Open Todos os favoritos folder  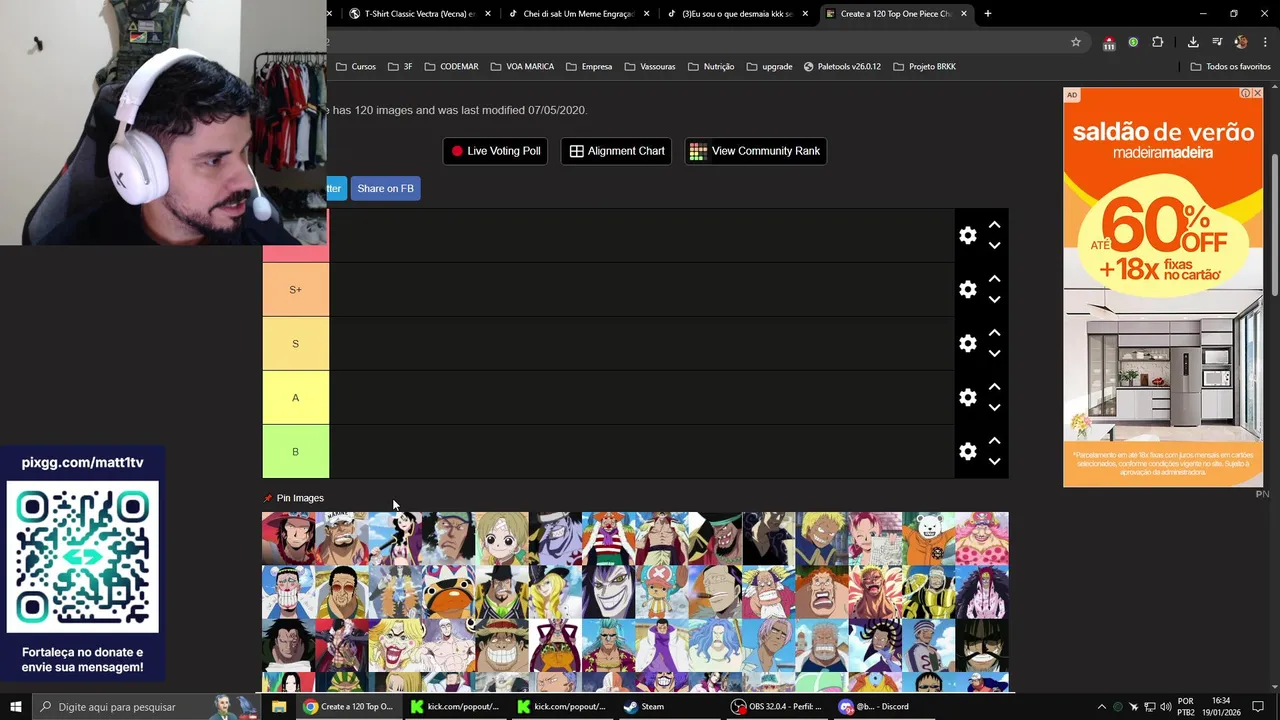click(x=1231, y=67)
